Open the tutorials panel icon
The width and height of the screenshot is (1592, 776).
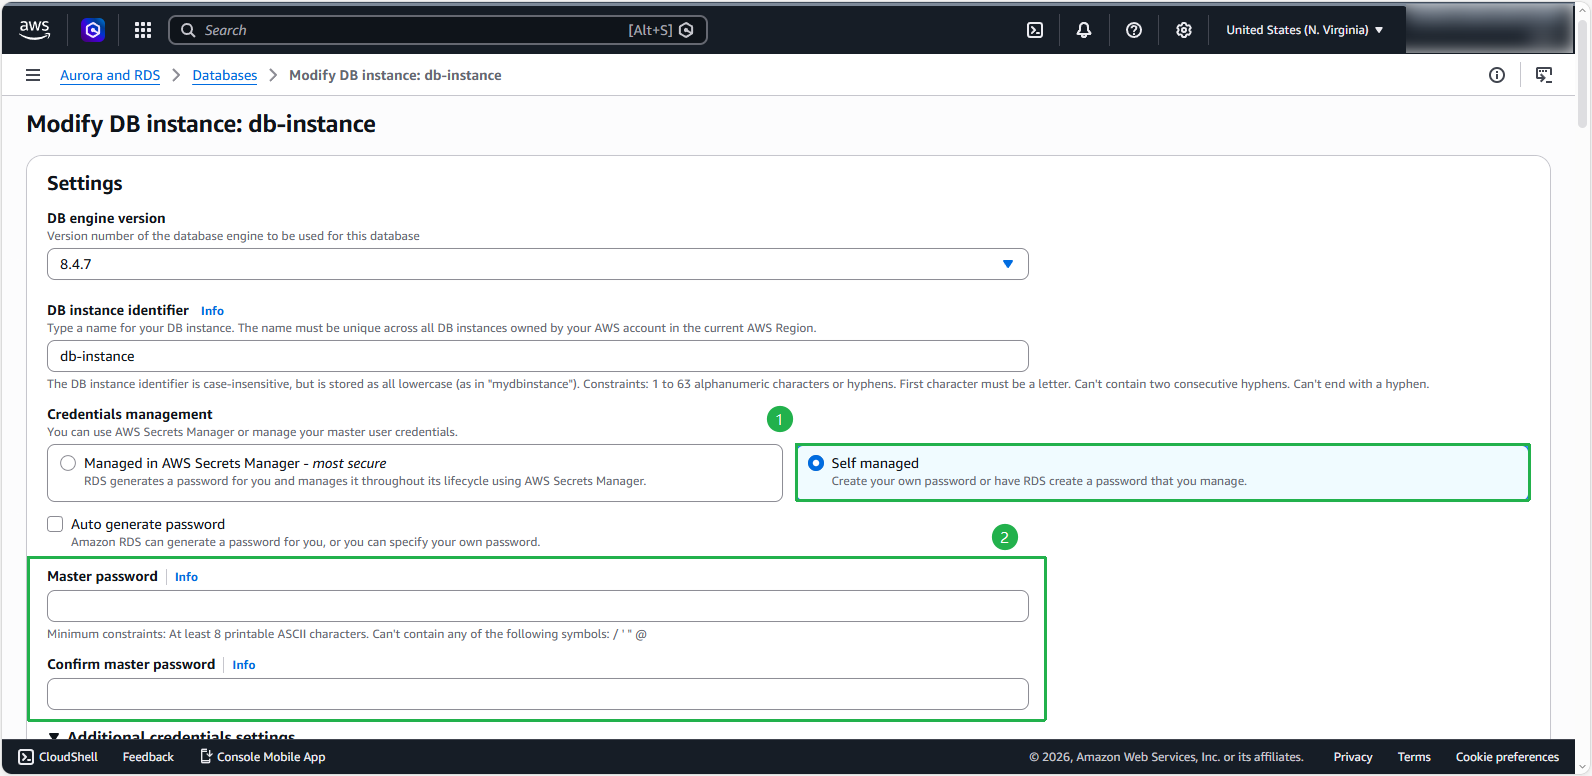1544,75
